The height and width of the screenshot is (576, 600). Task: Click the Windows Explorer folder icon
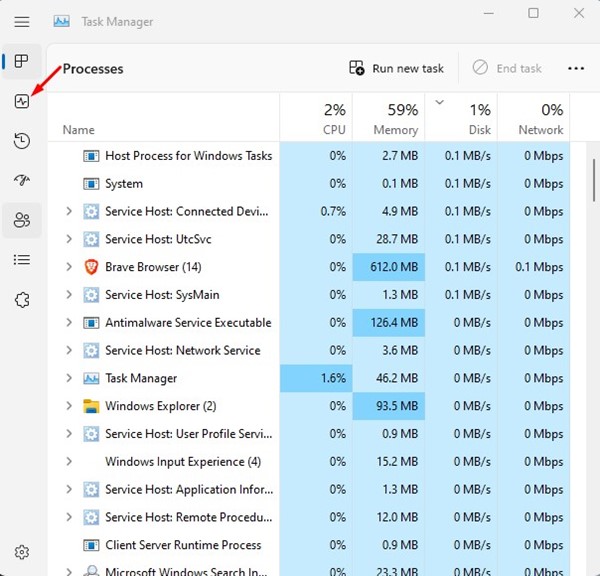click(91, 406)
